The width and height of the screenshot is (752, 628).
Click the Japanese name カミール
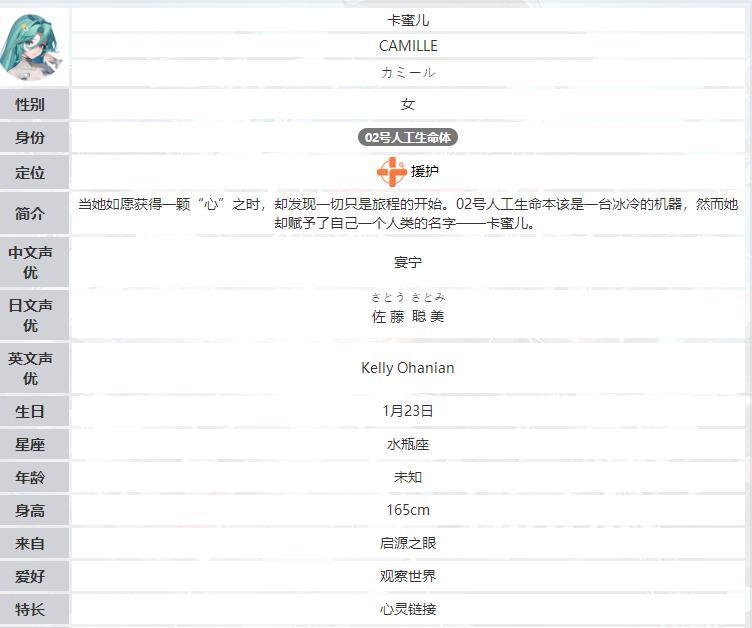pyautogui.click(x=408, y=73)
